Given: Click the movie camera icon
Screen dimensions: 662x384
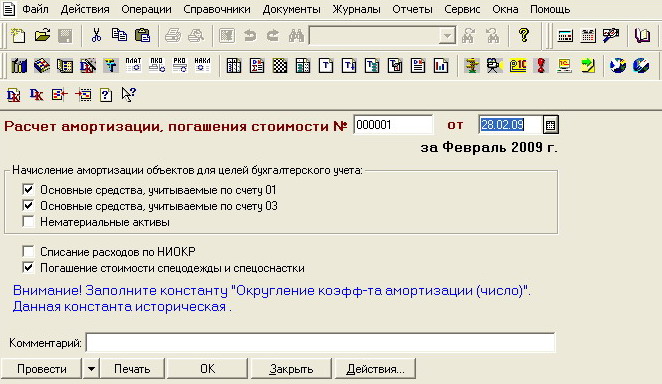Looking at the screenshot, I should 494,66.
